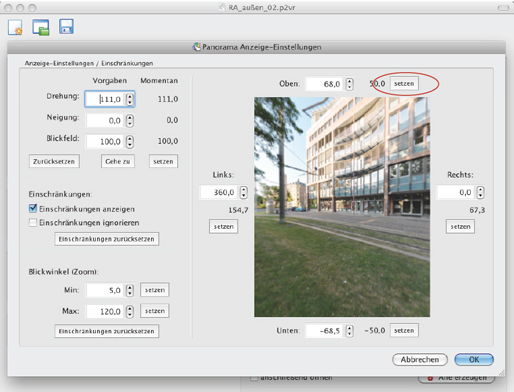The height and width of the screenshot is (392, 514).
Task: Click the Unten value stepper arrows
Action: click(x=349, y=331)
